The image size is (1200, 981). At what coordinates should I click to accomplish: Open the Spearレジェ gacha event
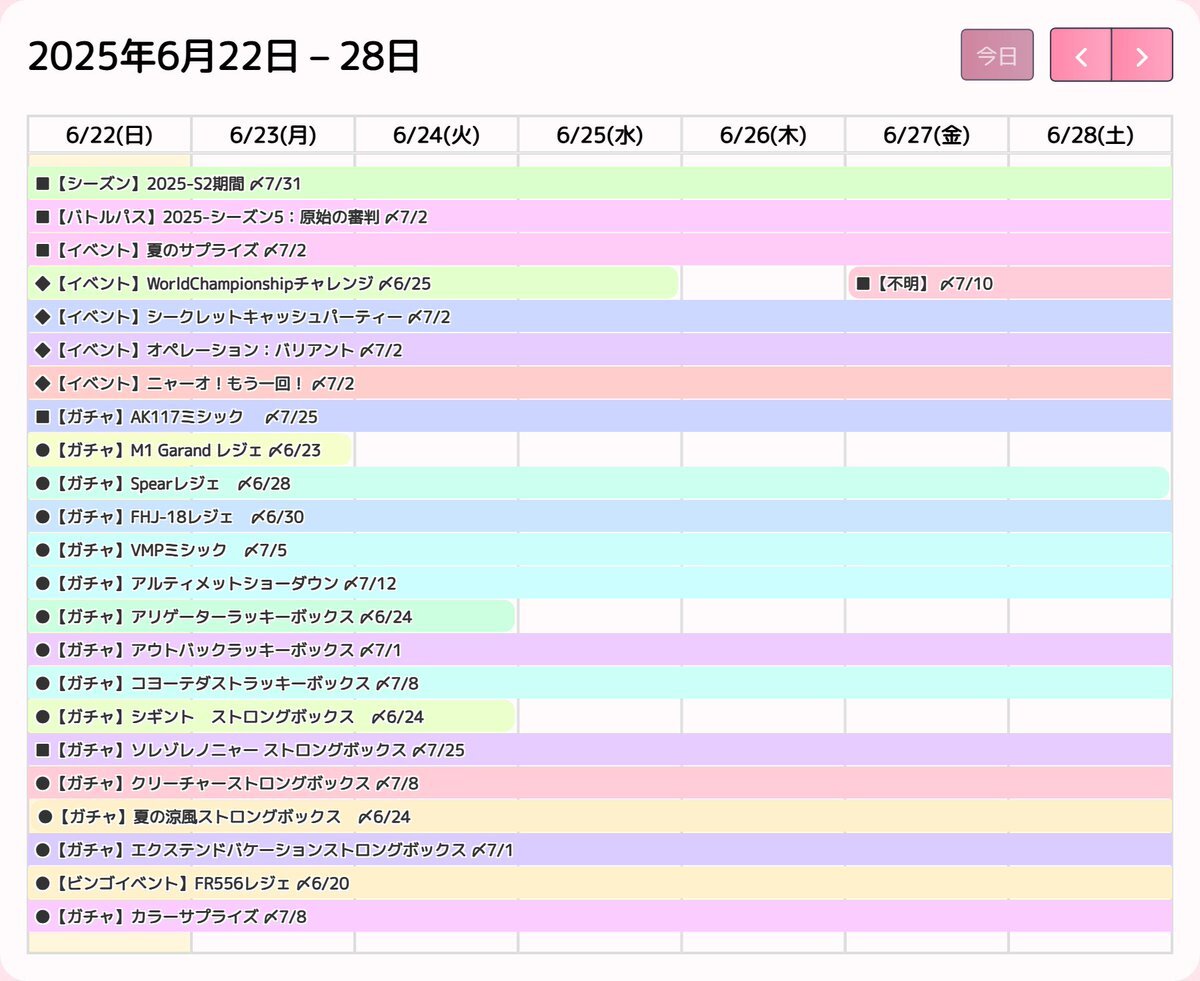[x=599, y=483]
